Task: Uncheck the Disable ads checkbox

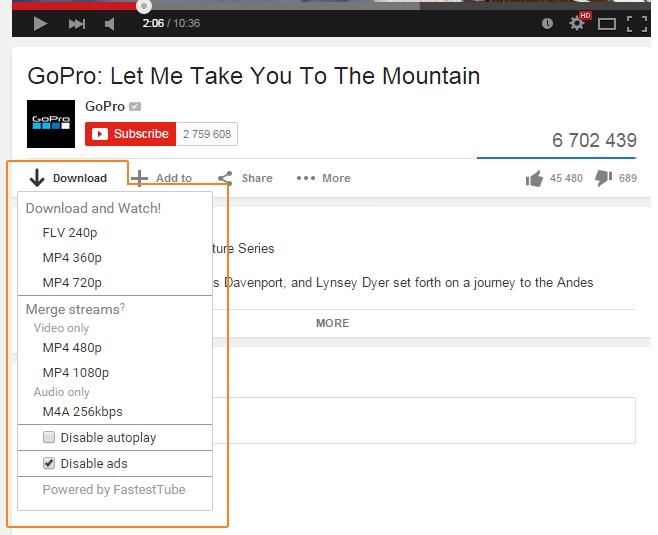Action: coord(49,463)
